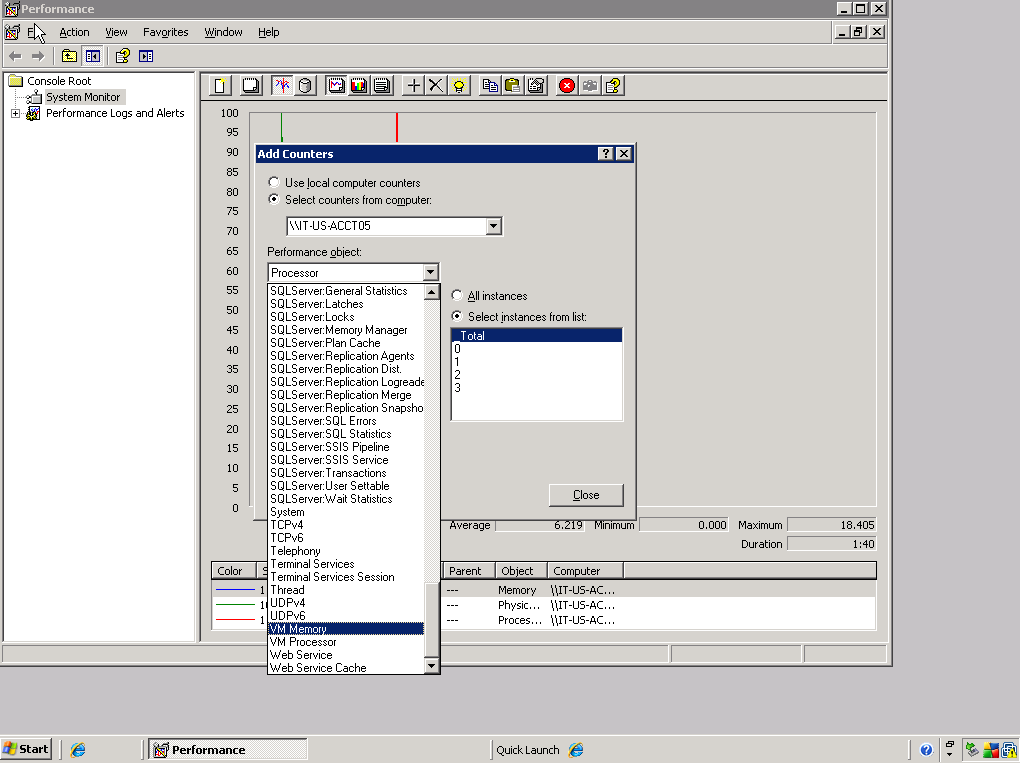Collapse the Performance object dropdown arrow
Image resolution: width=1020 pixels, height=763 pixels.
[x=430, y=273]
